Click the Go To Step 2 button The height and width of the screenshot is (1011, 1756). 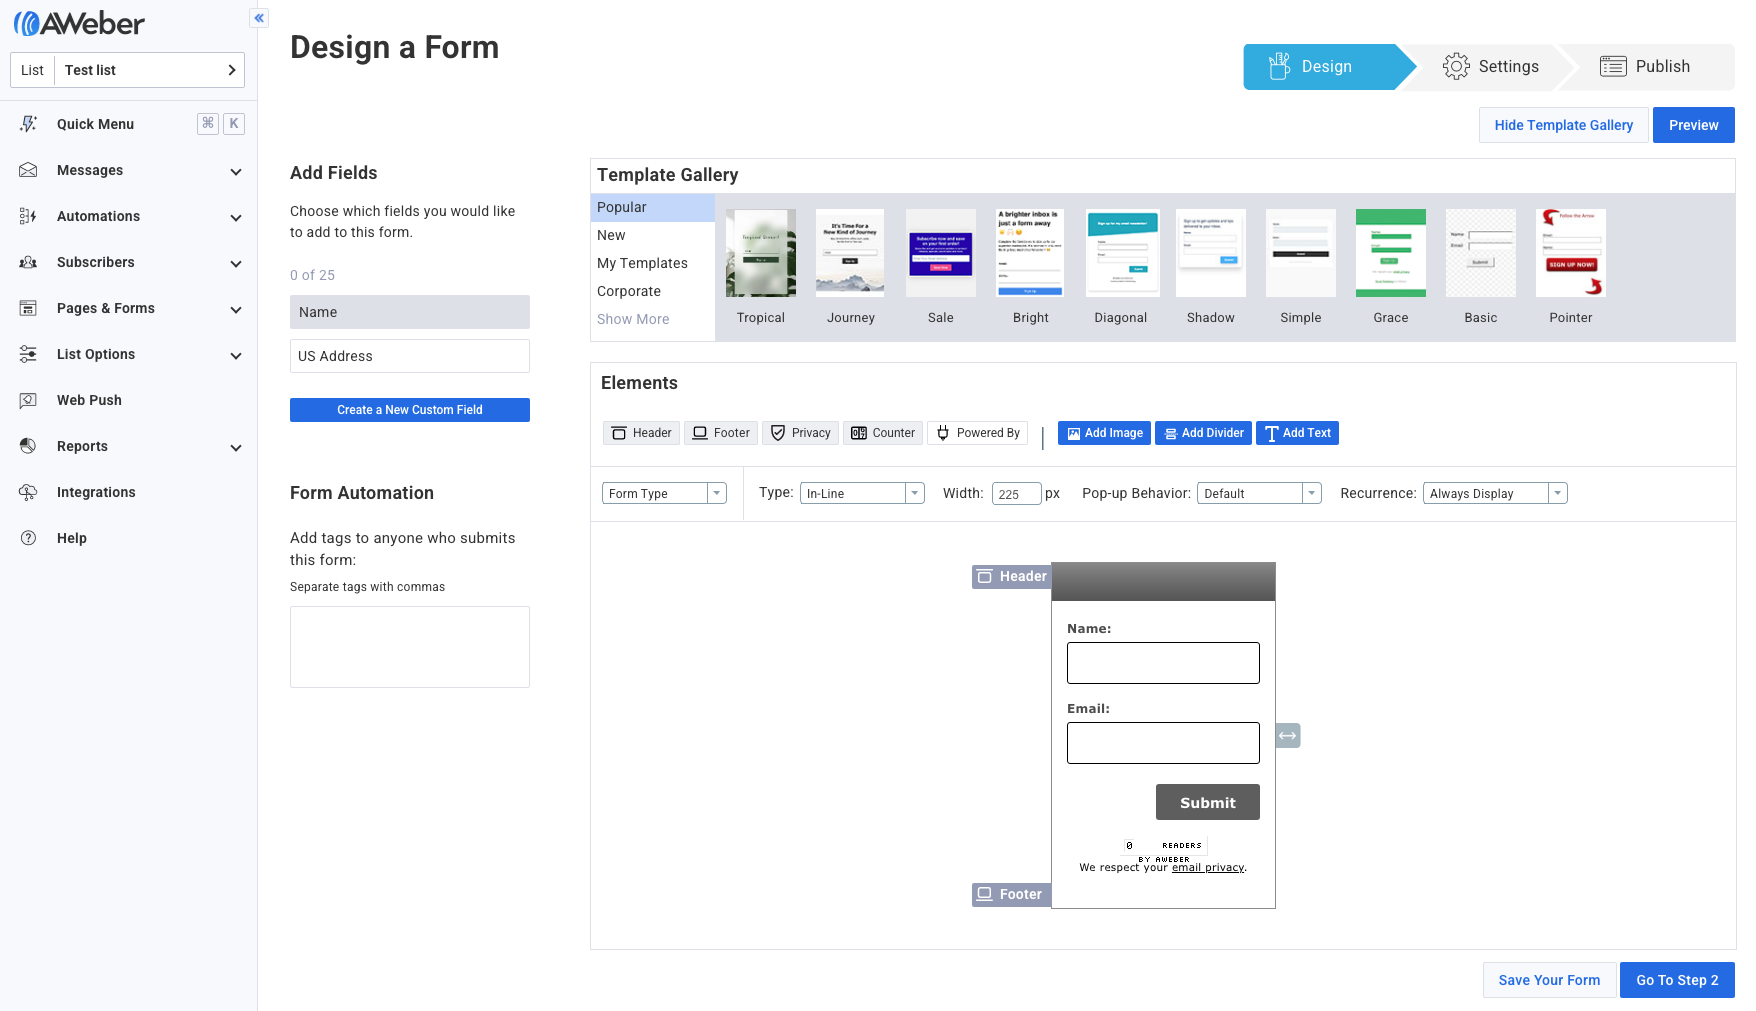(1677, 980)
